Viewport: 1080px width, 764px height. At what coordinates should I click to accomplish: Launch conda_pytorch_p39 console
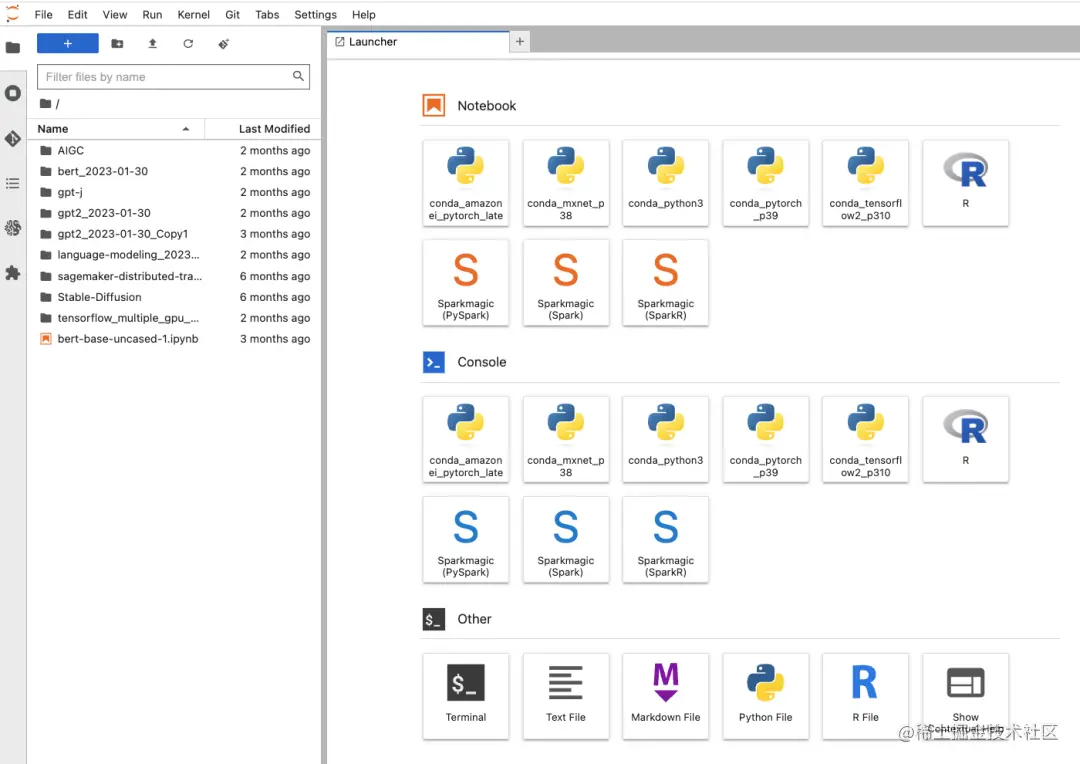click(x=765, y=440)
